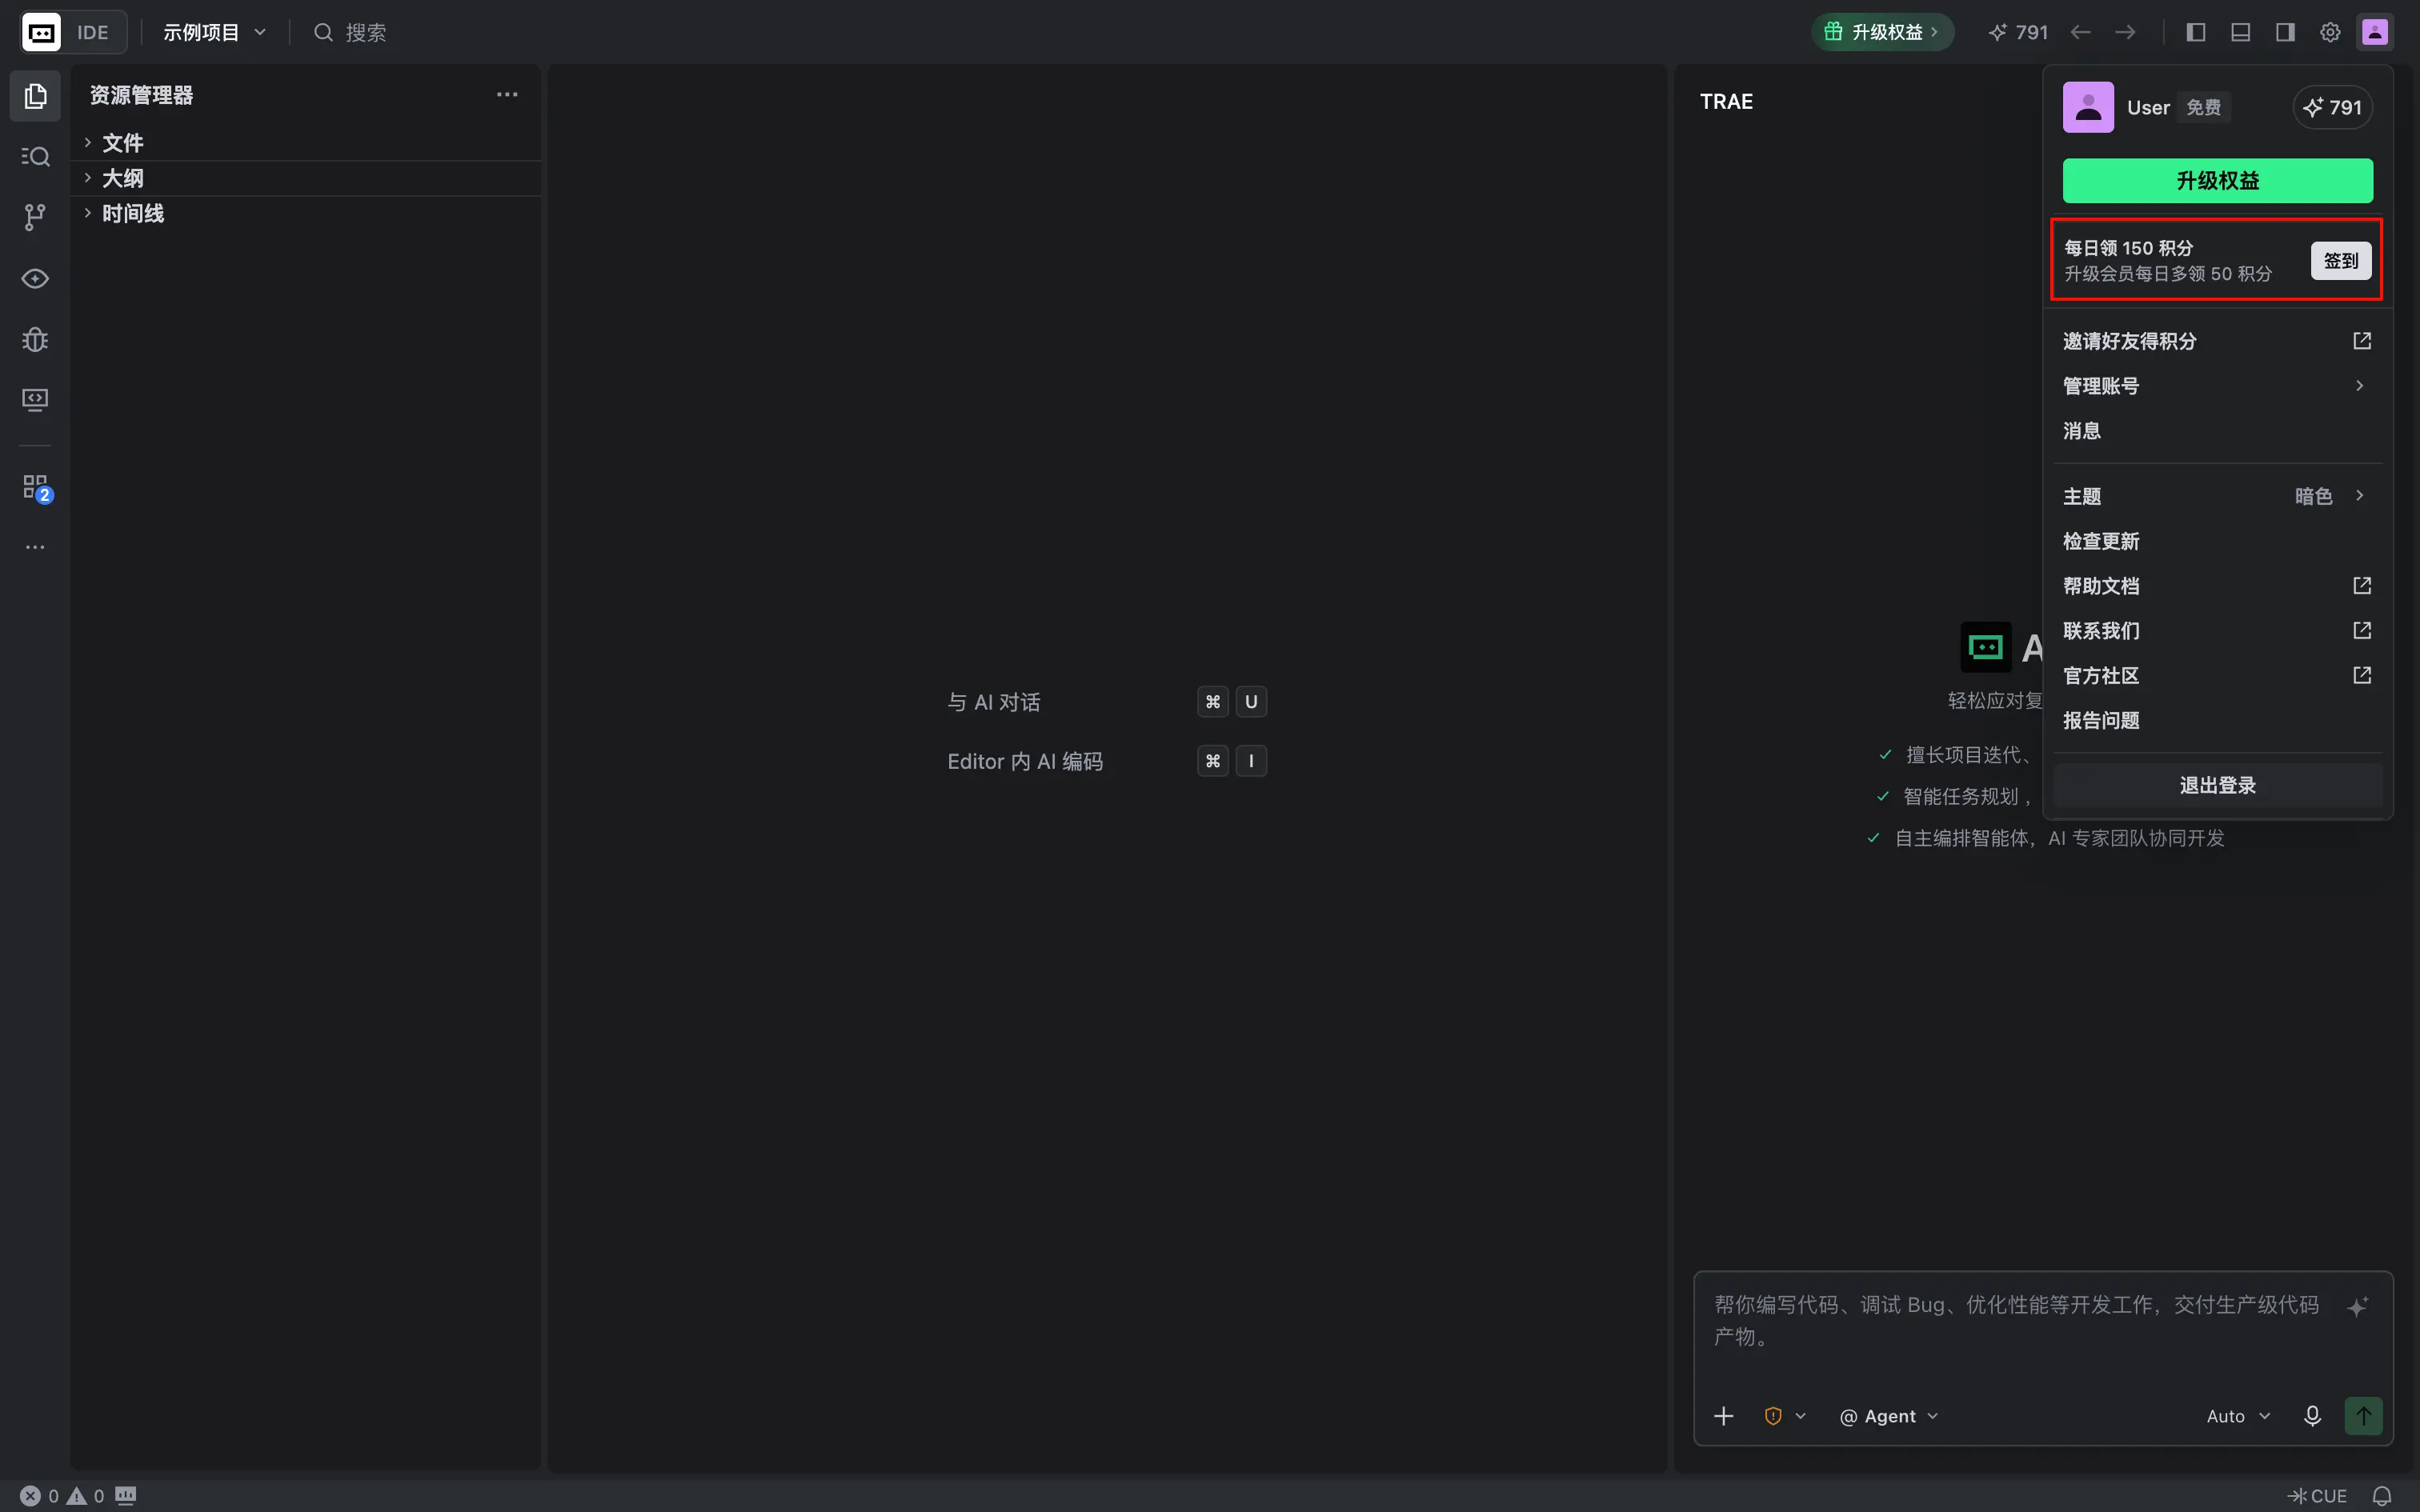
Task: Open the Agent selector dropdown
Action: (x=1889, y=1416)
